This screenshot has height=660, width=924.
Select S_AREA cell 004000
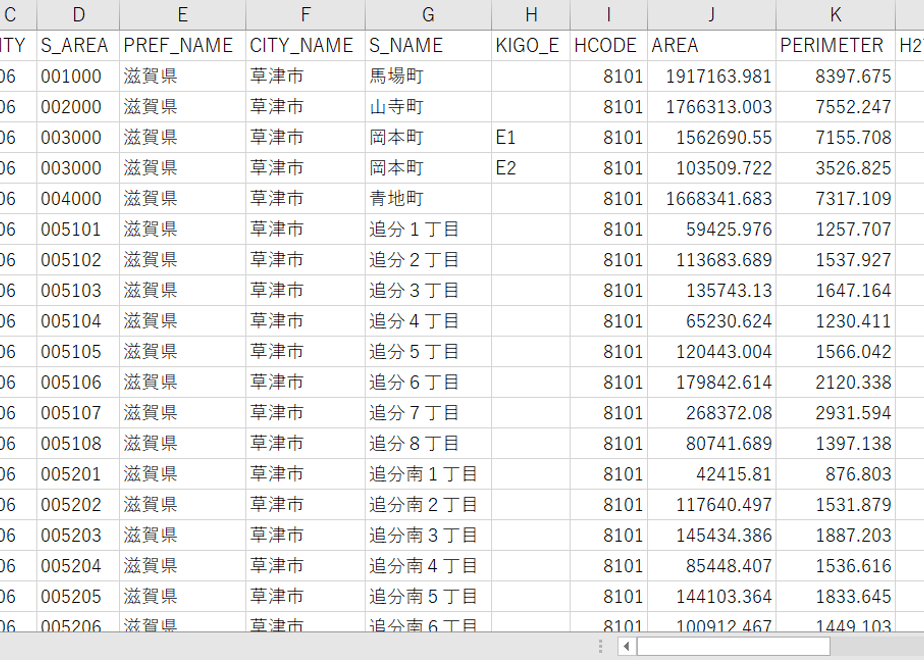[x=78, y=199]
